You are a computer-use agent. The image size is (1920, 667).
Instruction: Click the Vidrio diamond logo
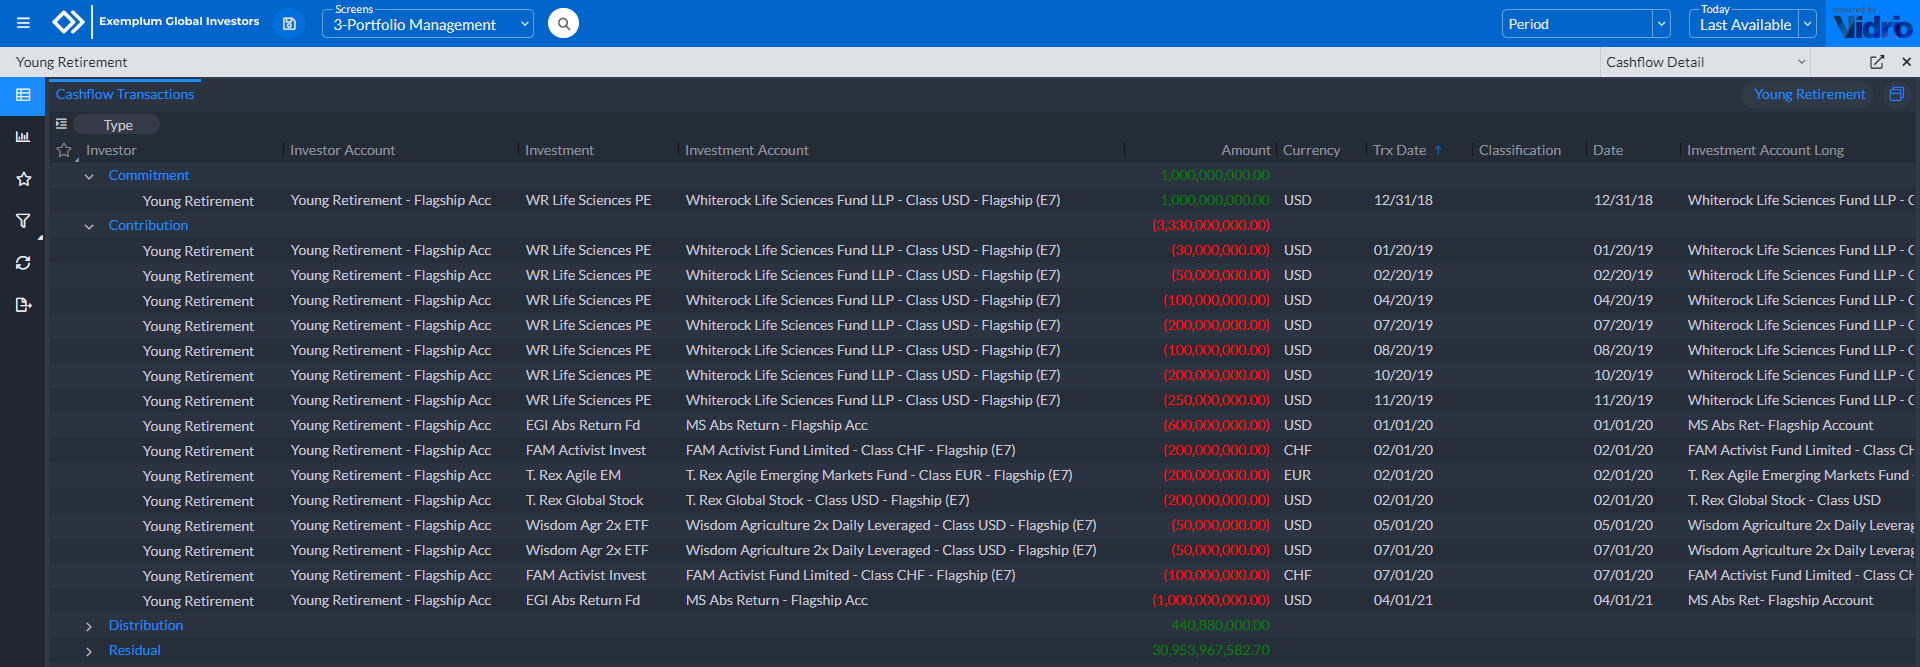[x=68, y=22]
